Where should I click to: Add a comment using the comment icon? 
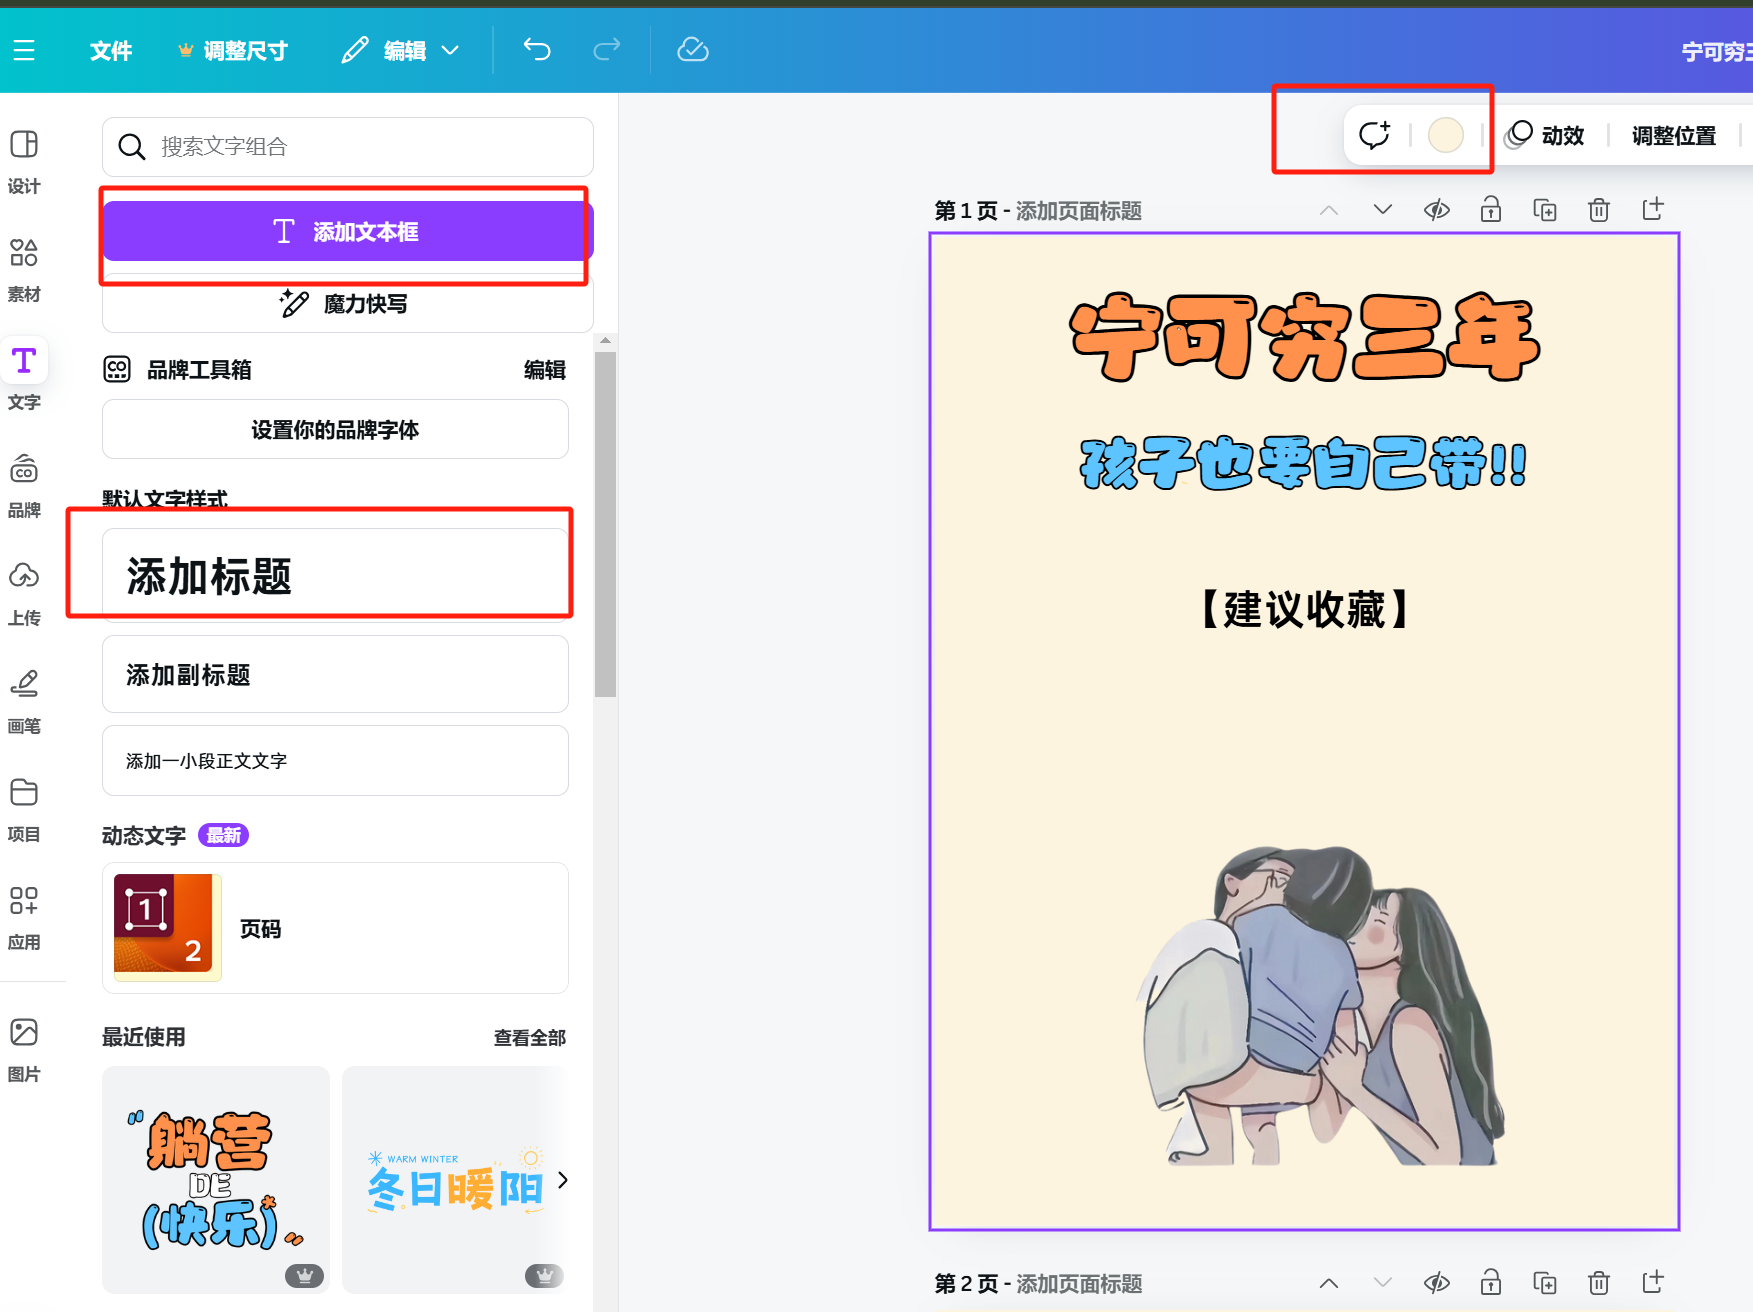[1375, 135]
